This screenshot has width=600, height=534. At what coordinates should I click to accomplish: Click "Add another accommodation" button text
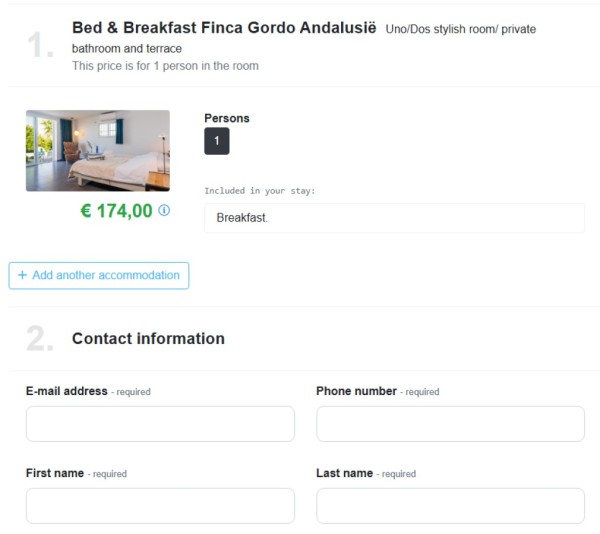click(106, 275)
